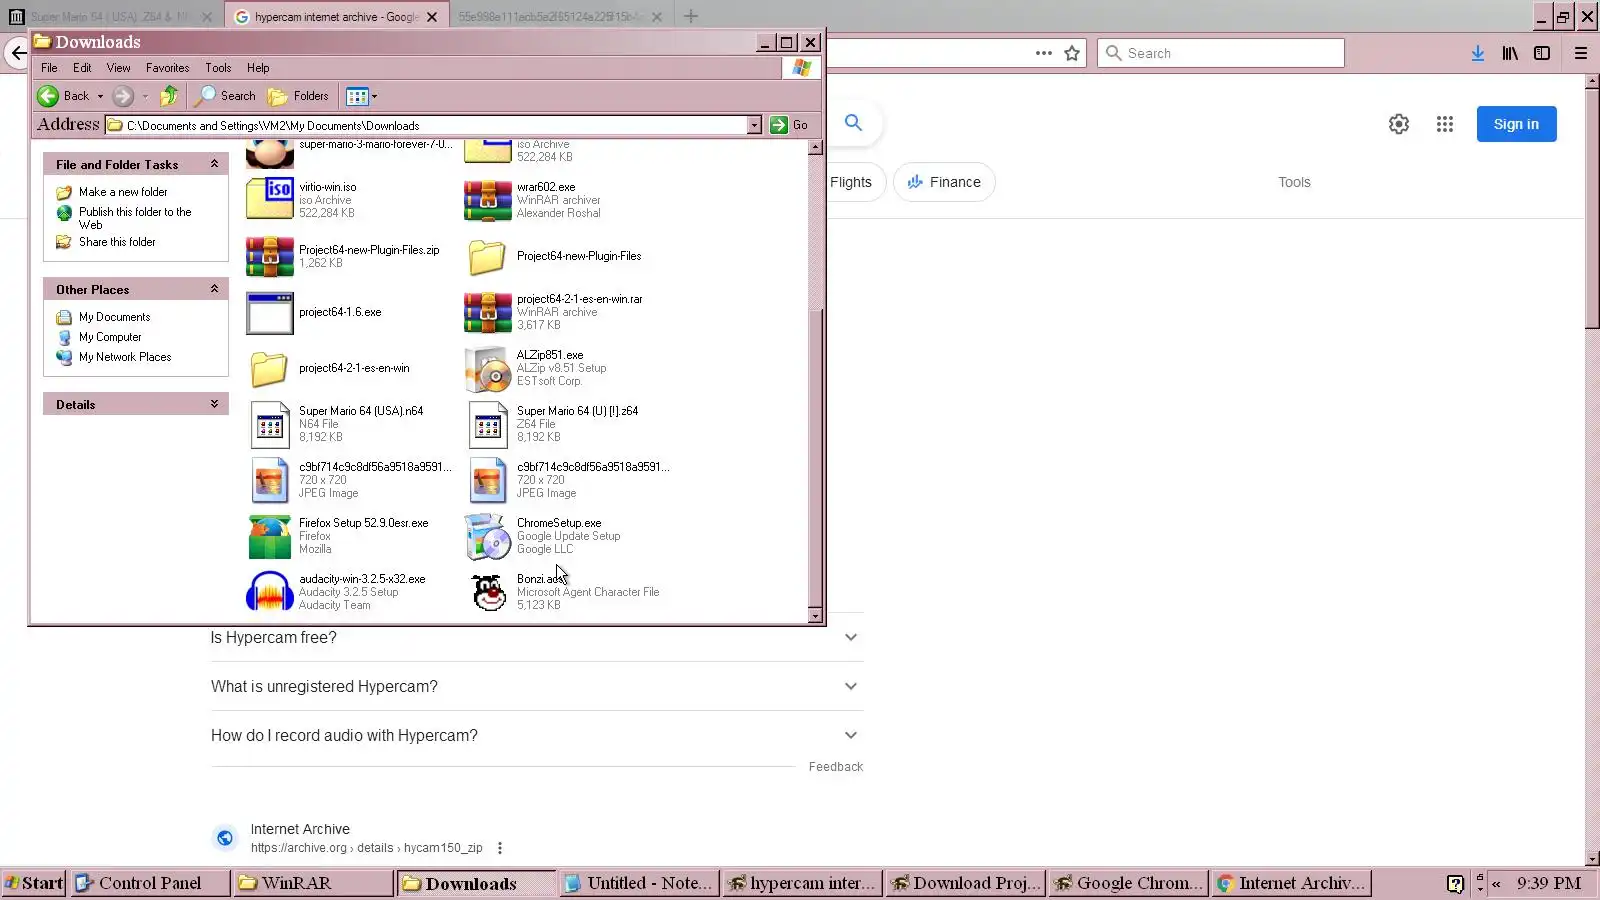
Task: Open the Google apps grid
Action: [x=1445, y=124]
